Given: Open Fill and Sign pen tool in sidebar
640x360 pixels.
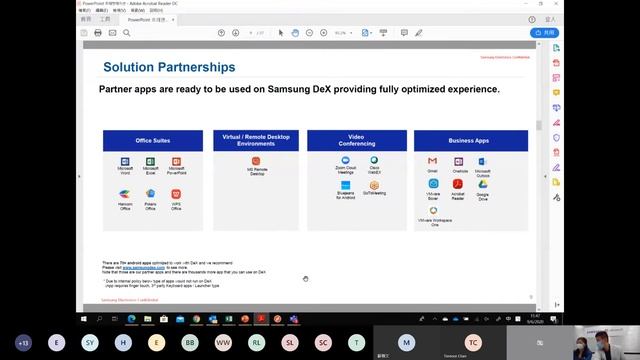Looking at the screenshot, I should pyautogui.click(x=556, y=167).
